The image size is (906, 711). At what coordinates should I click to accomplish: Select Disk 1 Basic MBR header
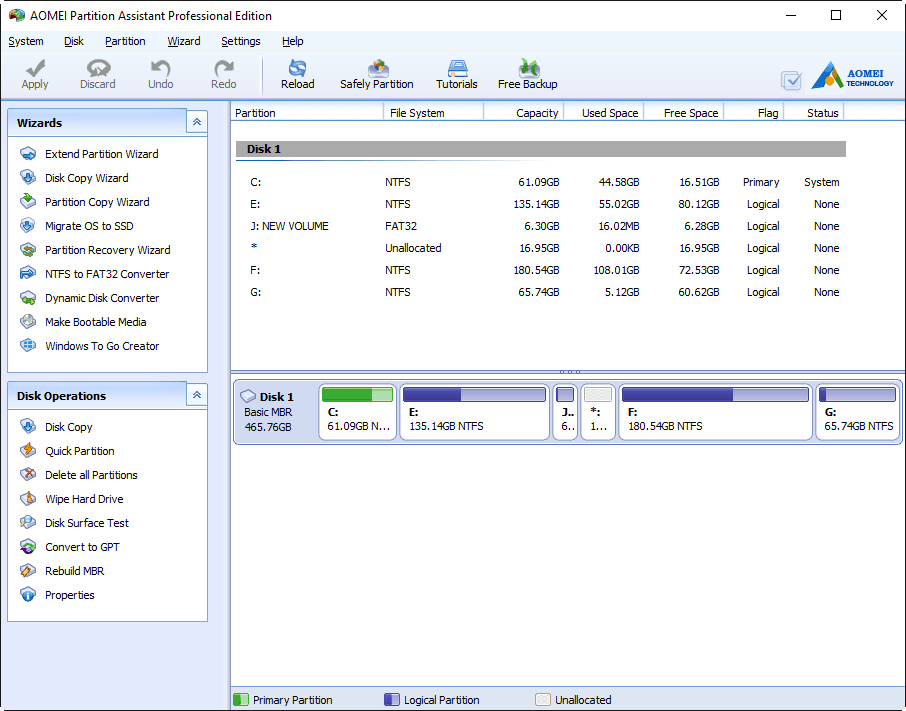pyautogui.click(x=276, y=412)
